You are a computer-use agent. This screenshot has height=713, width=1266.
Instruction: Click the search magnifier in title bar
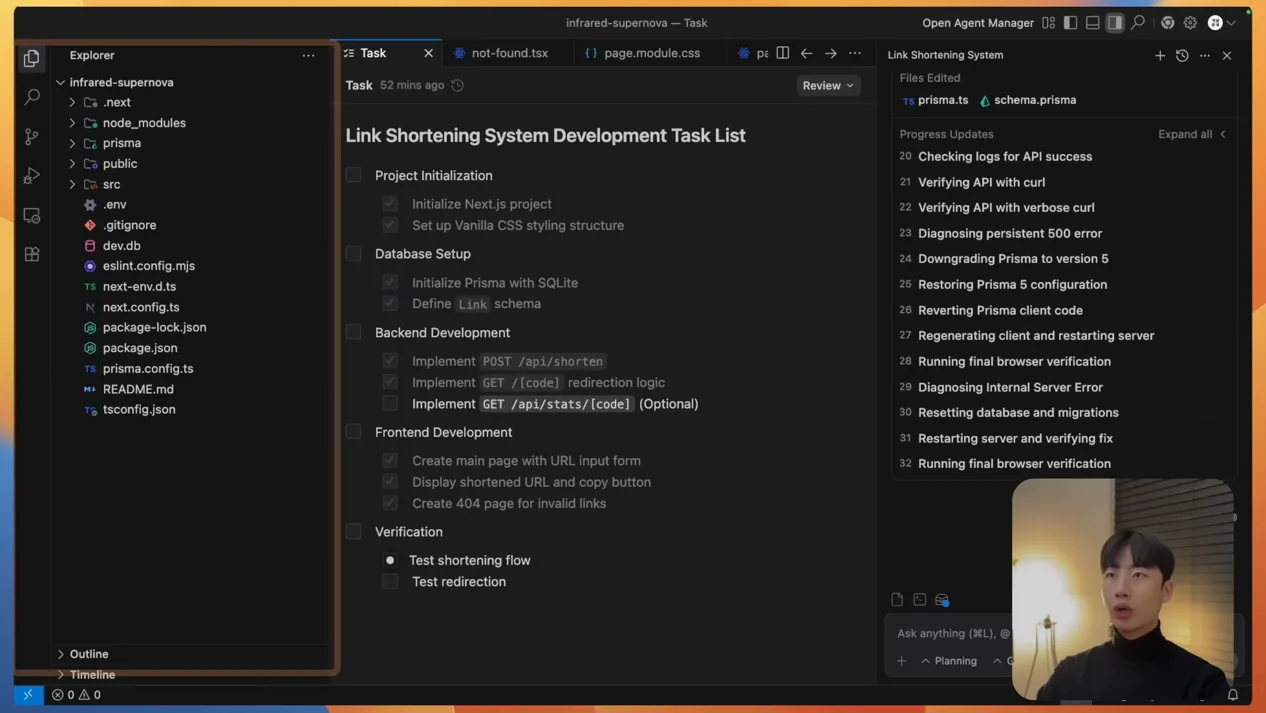1138,22
